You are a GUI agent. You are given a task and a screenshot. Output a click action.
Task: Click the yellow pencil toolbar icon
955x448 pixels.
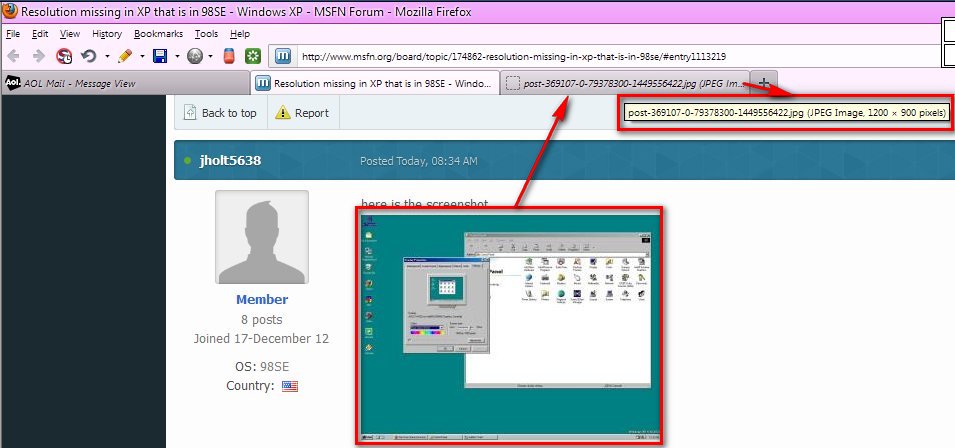tap(125, 57)
